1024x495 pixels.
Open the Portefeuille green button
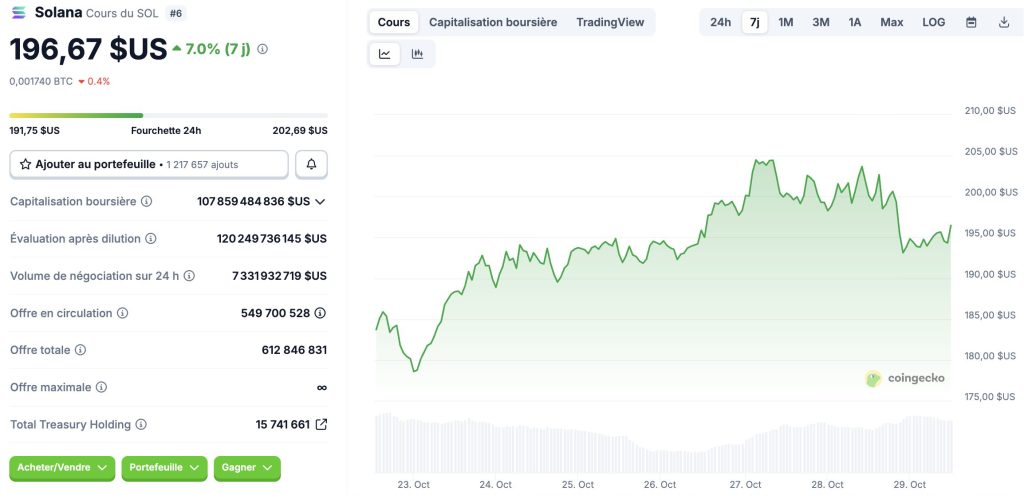(164, 467)
